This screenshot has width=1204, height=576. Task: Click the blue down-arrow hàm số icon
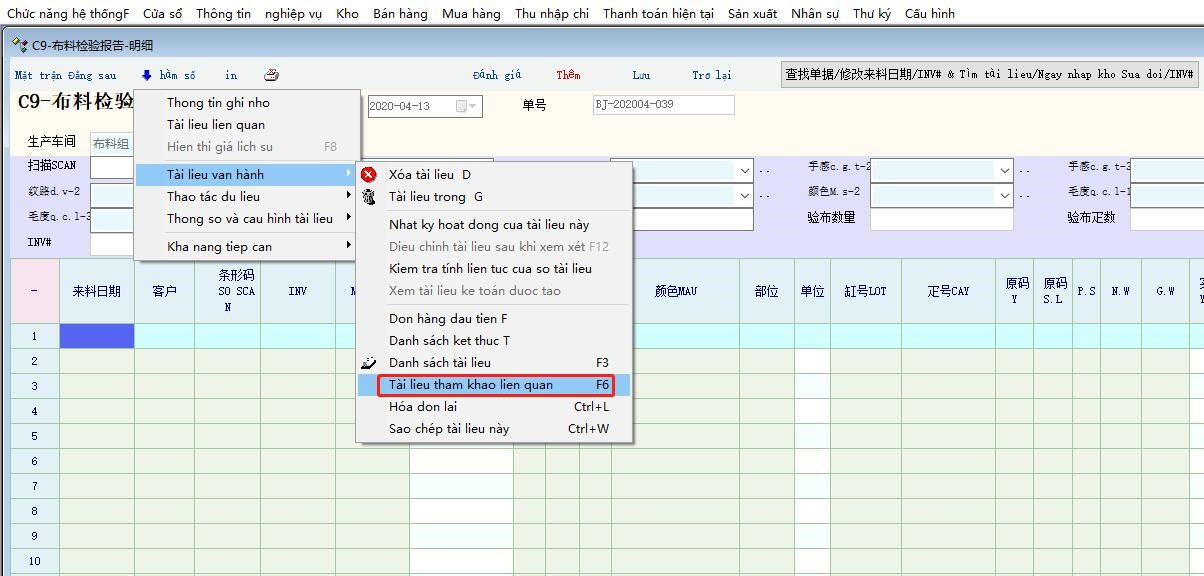(146, 75)
